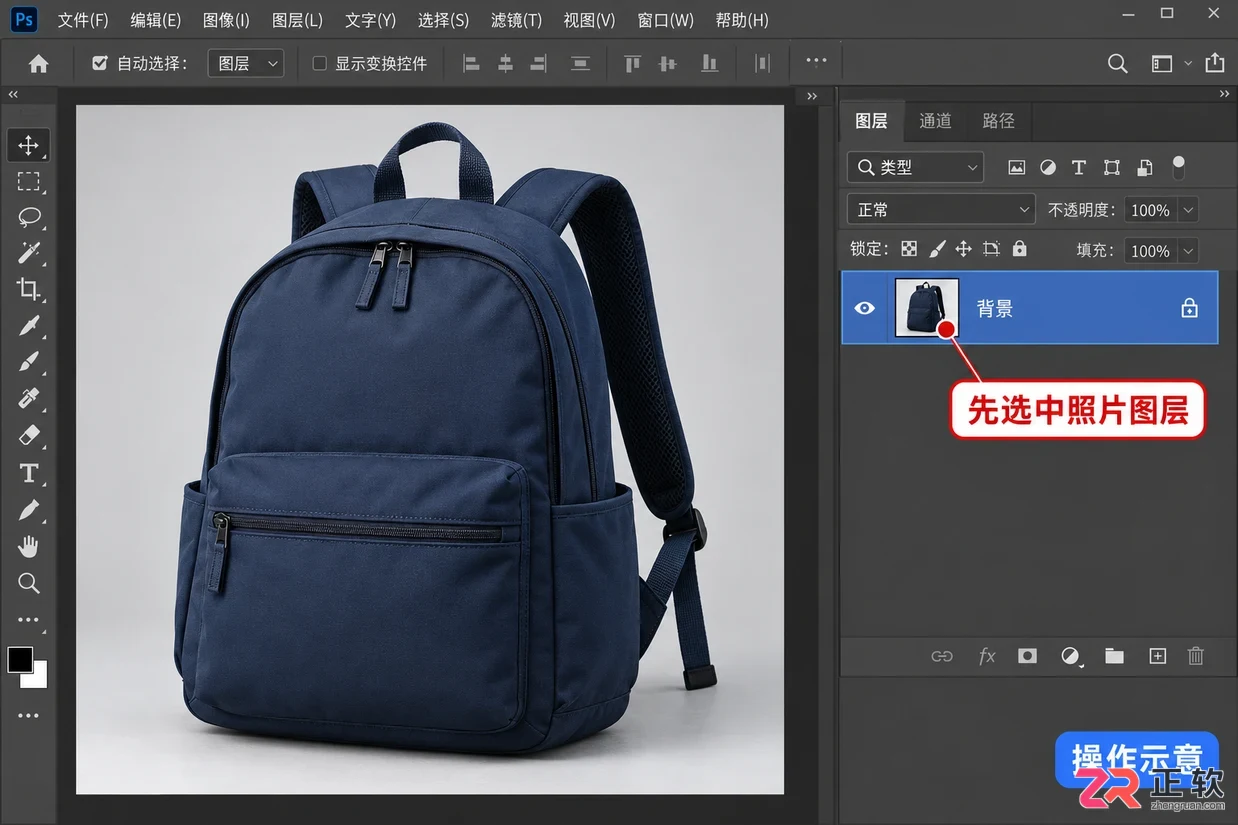
Task: Open the 类型 filter dropdown
Action: (915, 167)
